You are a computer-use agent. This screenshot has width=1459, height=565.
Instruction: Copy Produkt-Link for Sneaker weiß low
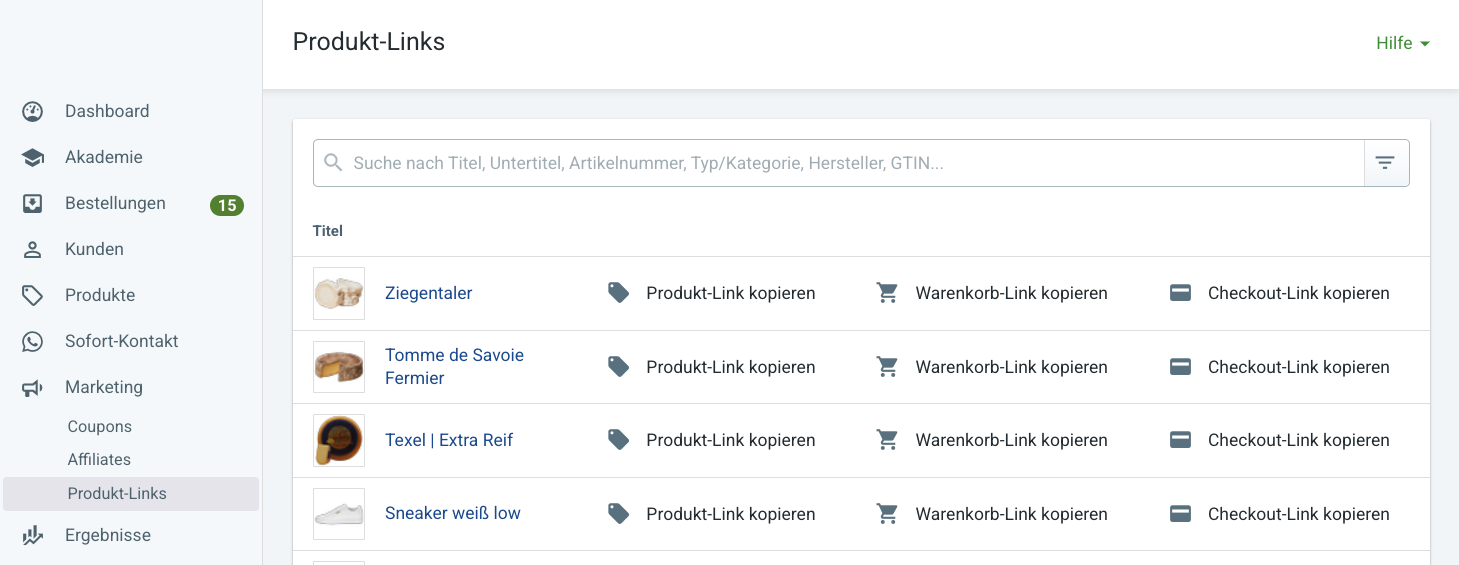click(731, 514)
